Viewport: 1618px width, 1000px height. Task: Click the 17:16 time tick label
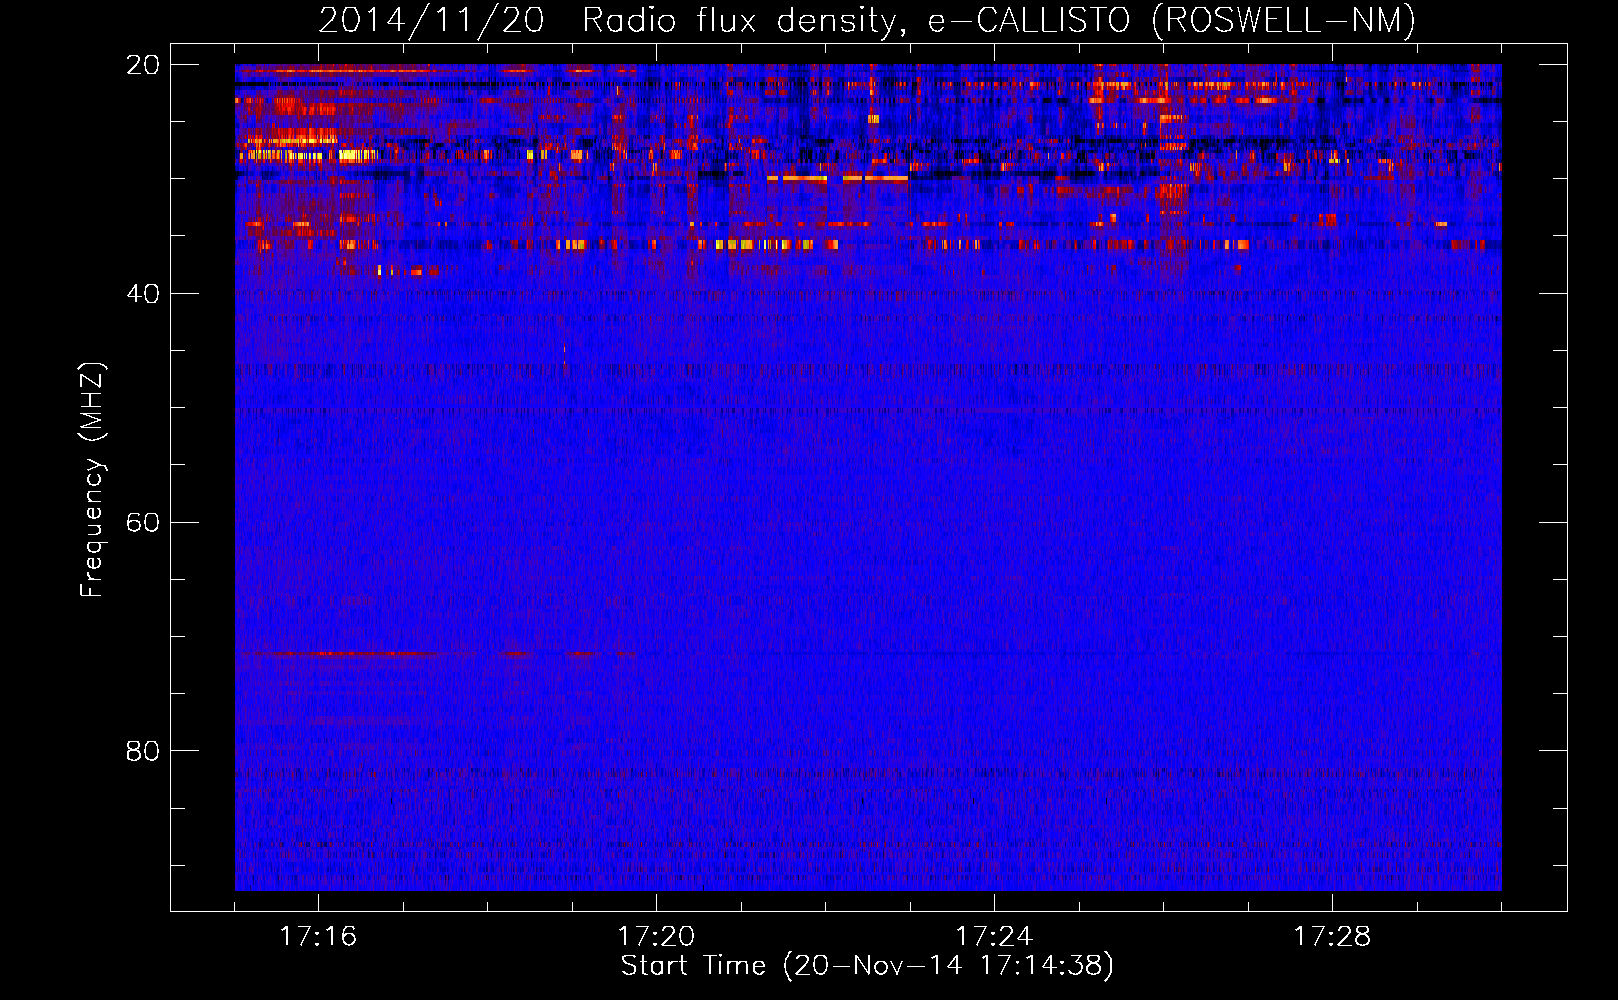point(318,936)
